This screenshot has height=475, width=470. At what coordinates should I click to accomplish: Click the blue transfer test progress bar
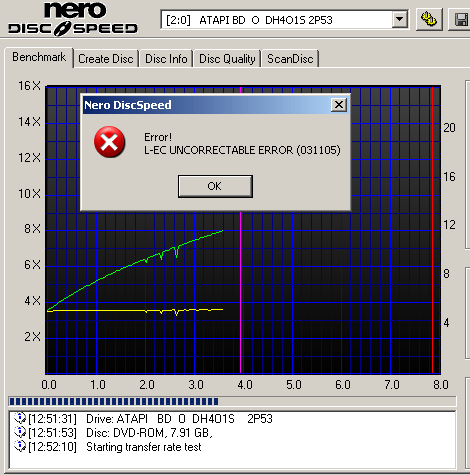[114, 401]
